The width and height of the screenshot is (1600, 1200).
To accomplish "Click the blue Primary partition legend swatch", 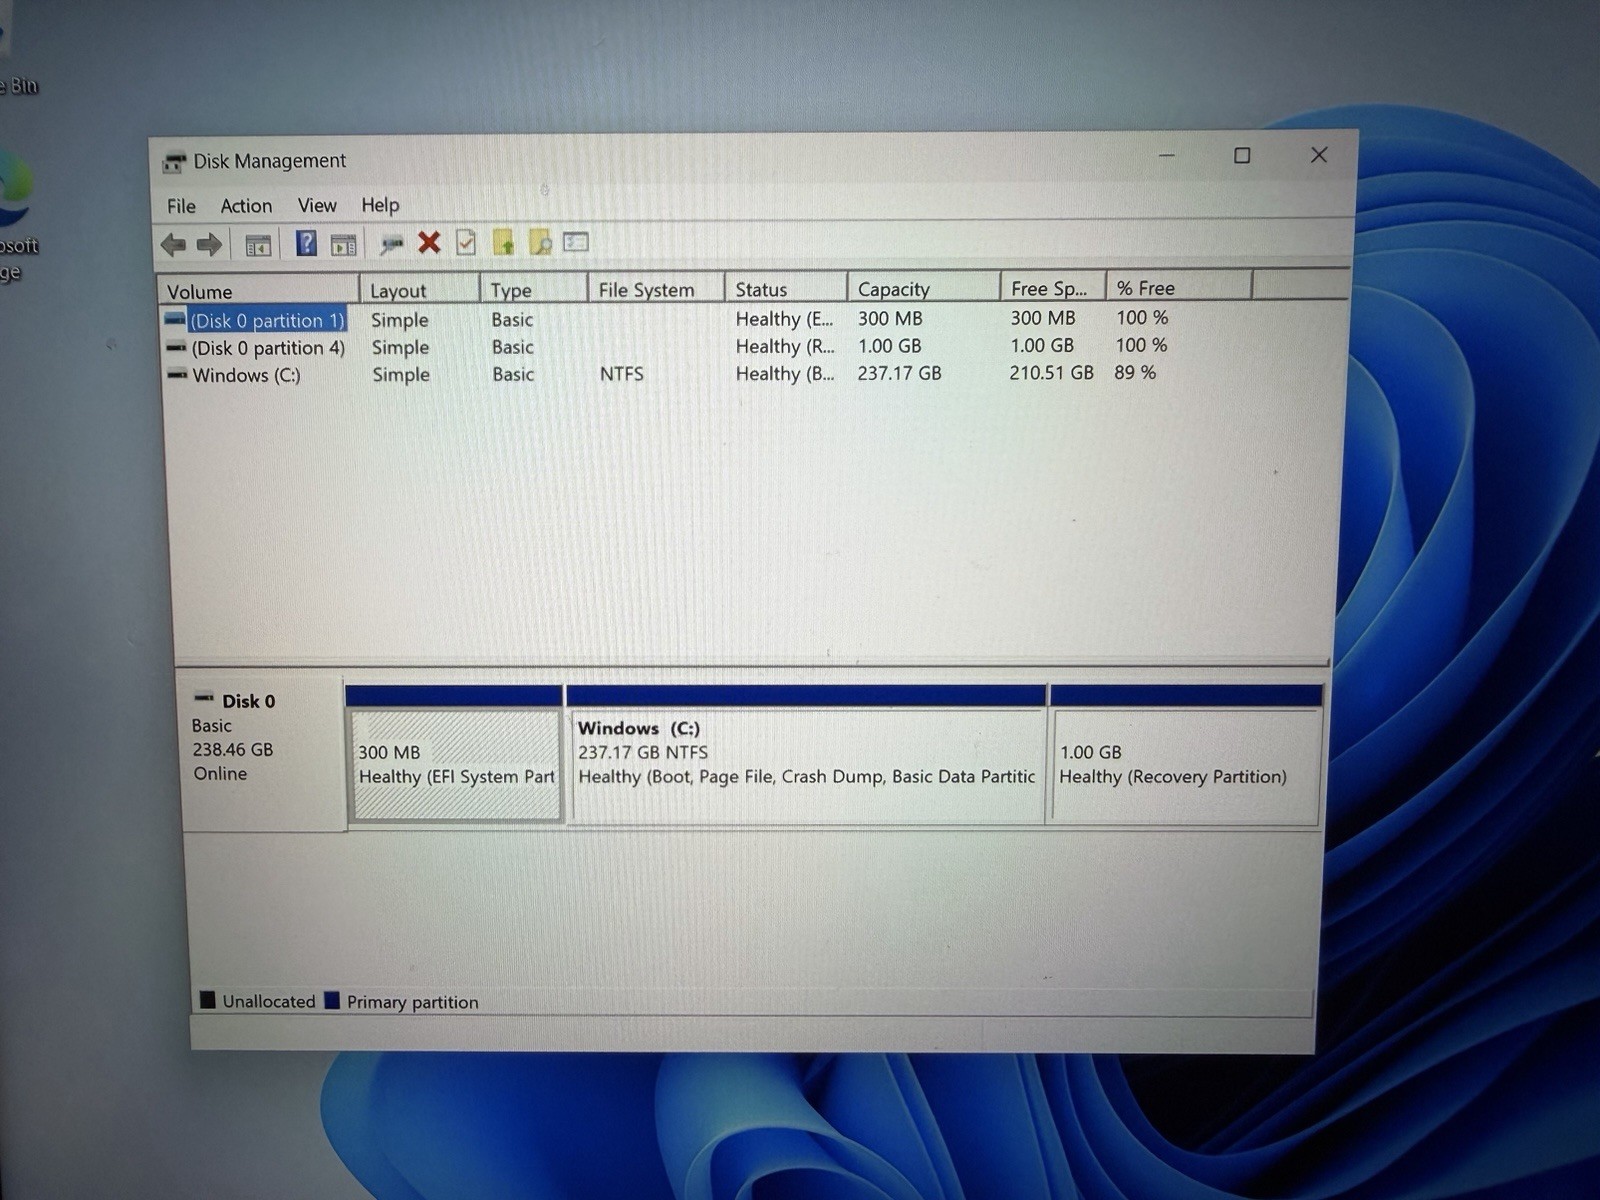I will coord(333,1000).
